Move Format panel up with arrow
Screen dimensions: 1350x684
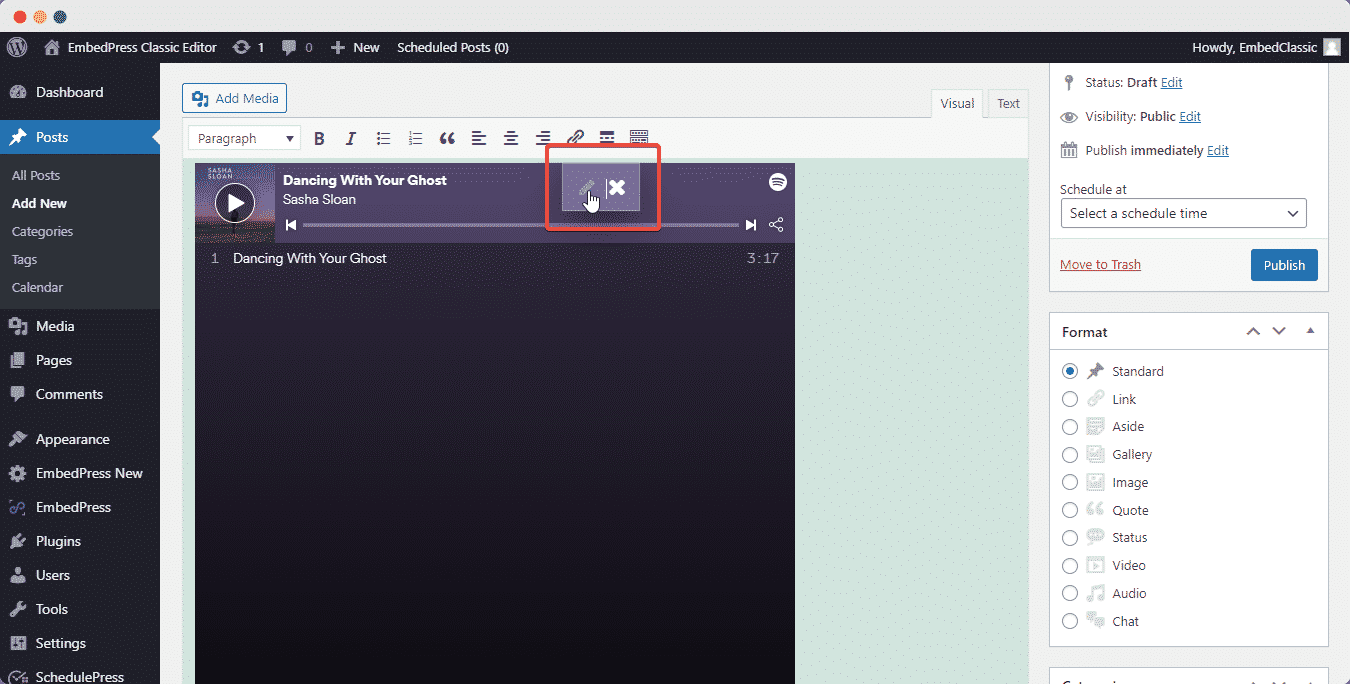[1253, 331]
